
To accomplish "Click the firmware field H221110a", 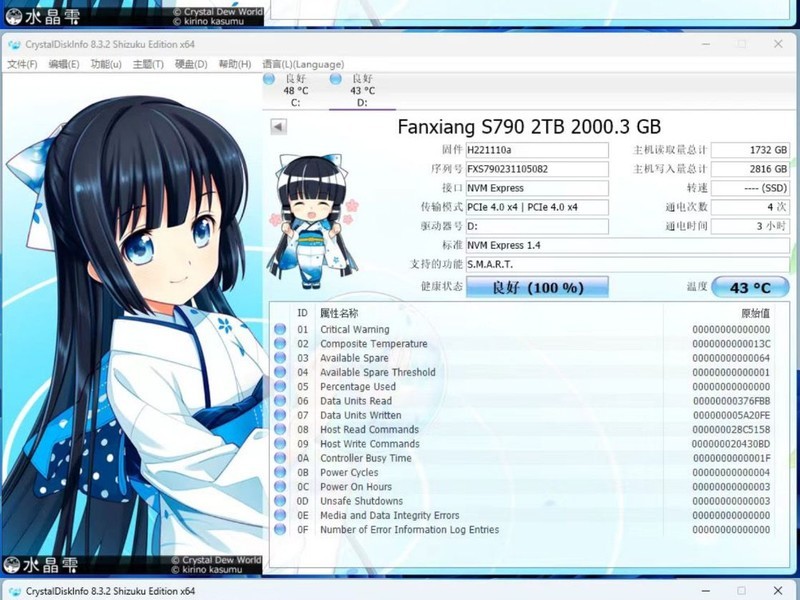I will (537, 150).
